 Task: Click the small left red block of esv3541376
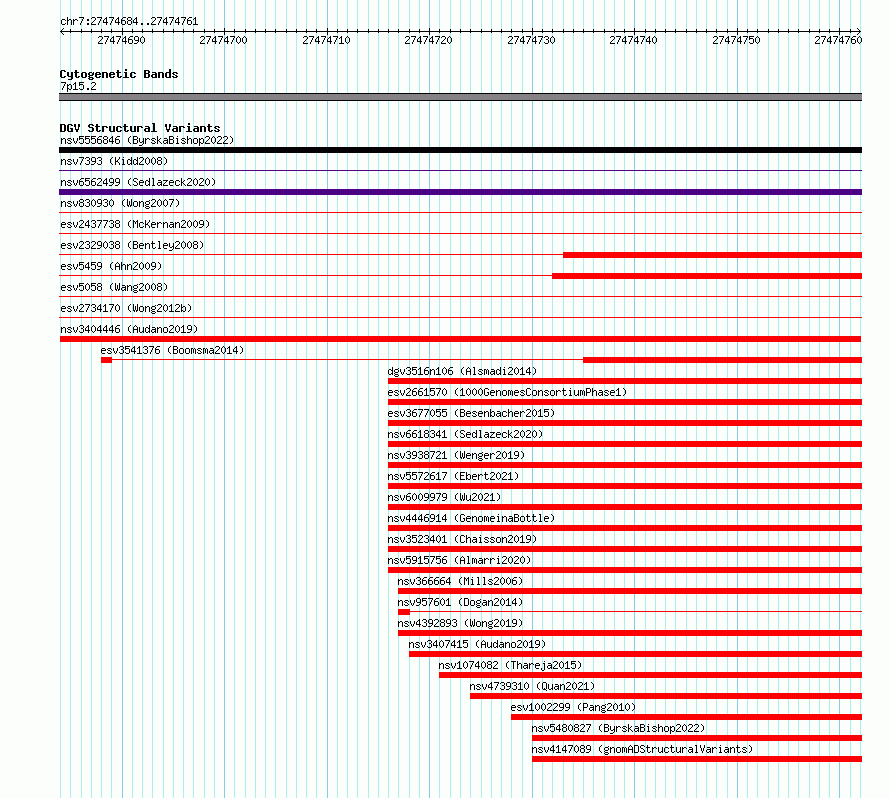tap(106, 360)
